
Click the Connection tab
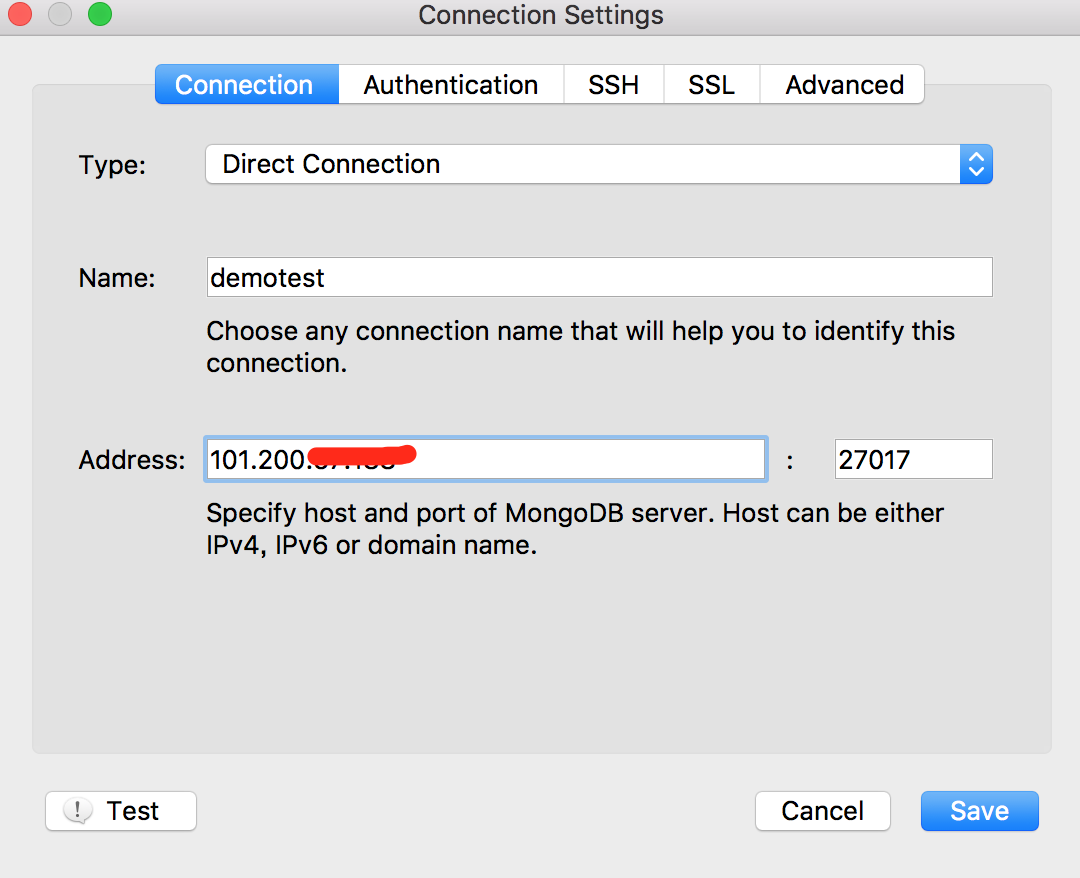point(244,85)
